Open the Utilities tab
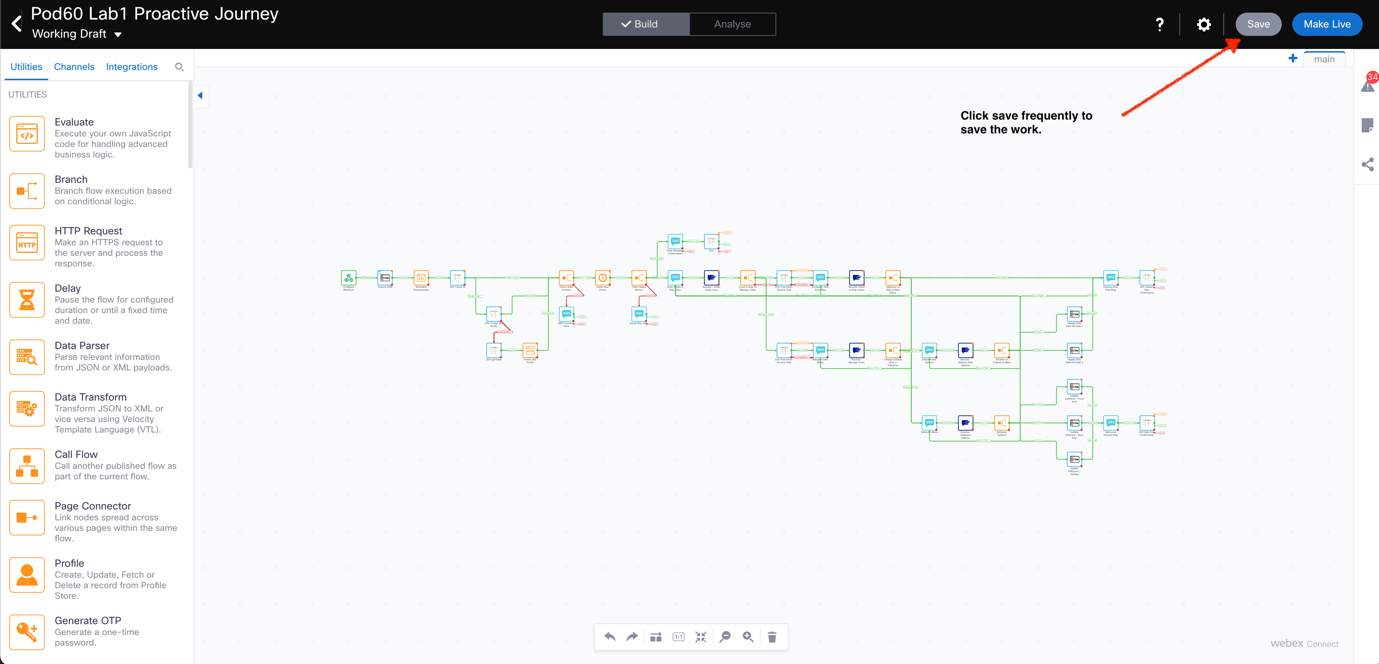The height and width of the screenshot is (664, 1379). click(x=26, y=67)
